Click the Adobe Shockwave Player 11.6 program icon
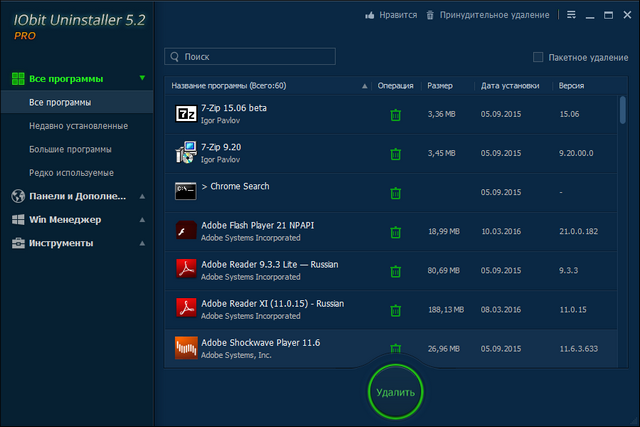Screen dimensions: 640x427 [x=186, y=347]
